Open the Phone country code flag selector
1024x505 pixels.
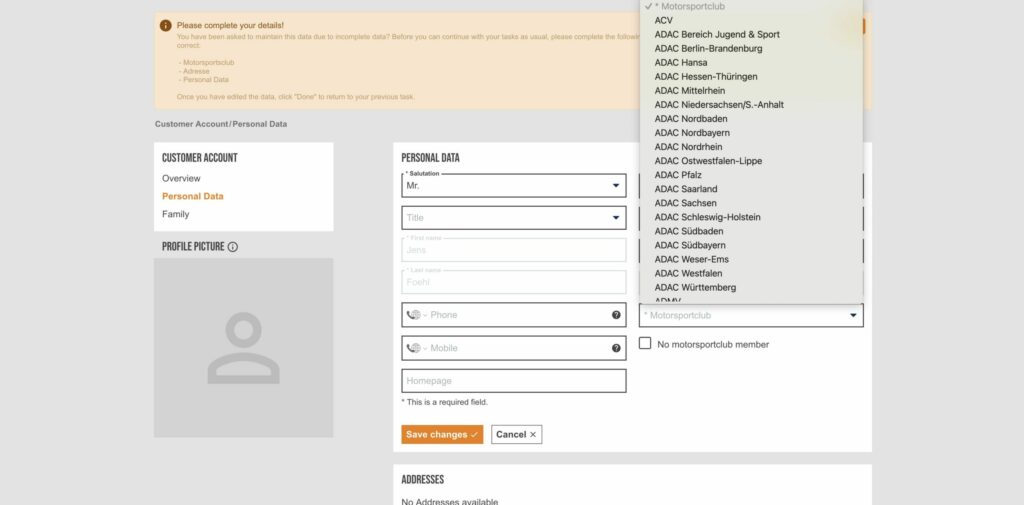[x=415, y=315]
